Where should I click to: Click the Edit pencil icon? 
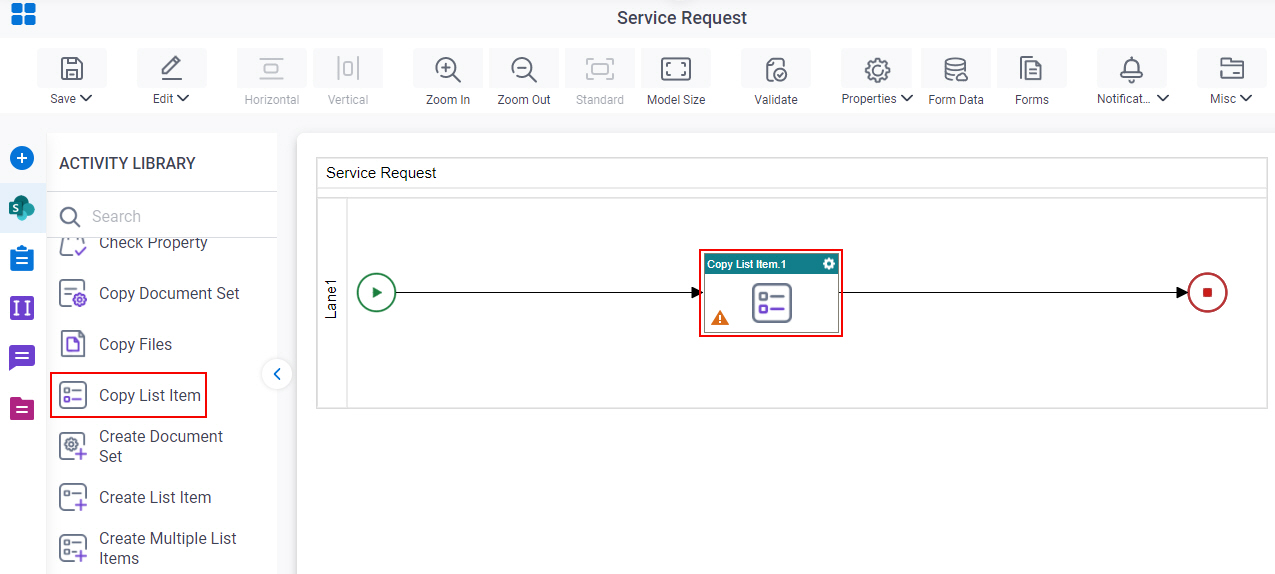tap(172, 68)
